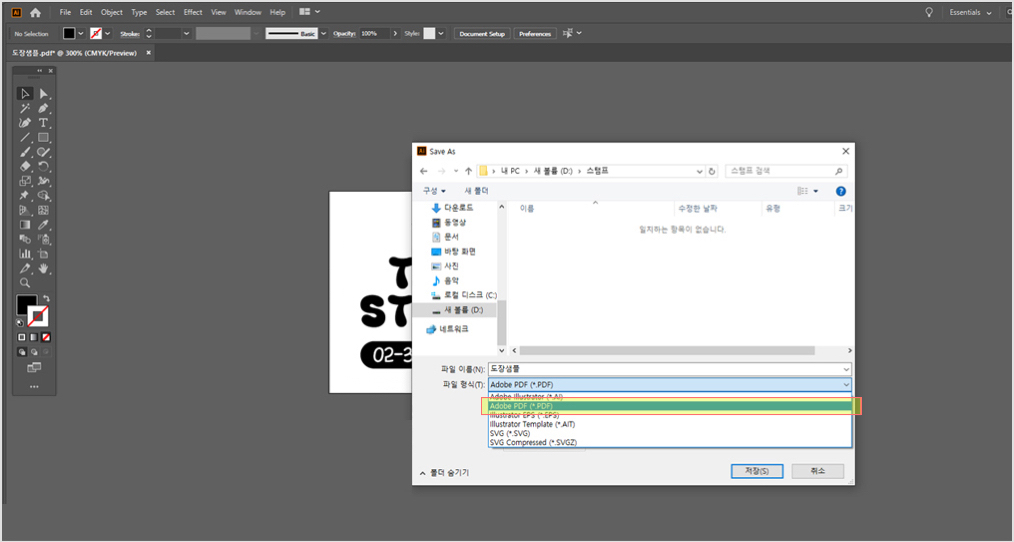Switch to Gradient fill mode

click(x=34, y=337)
